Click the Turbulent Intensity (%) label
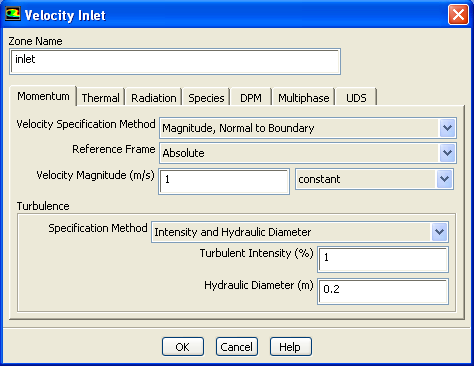 point(257,253)
